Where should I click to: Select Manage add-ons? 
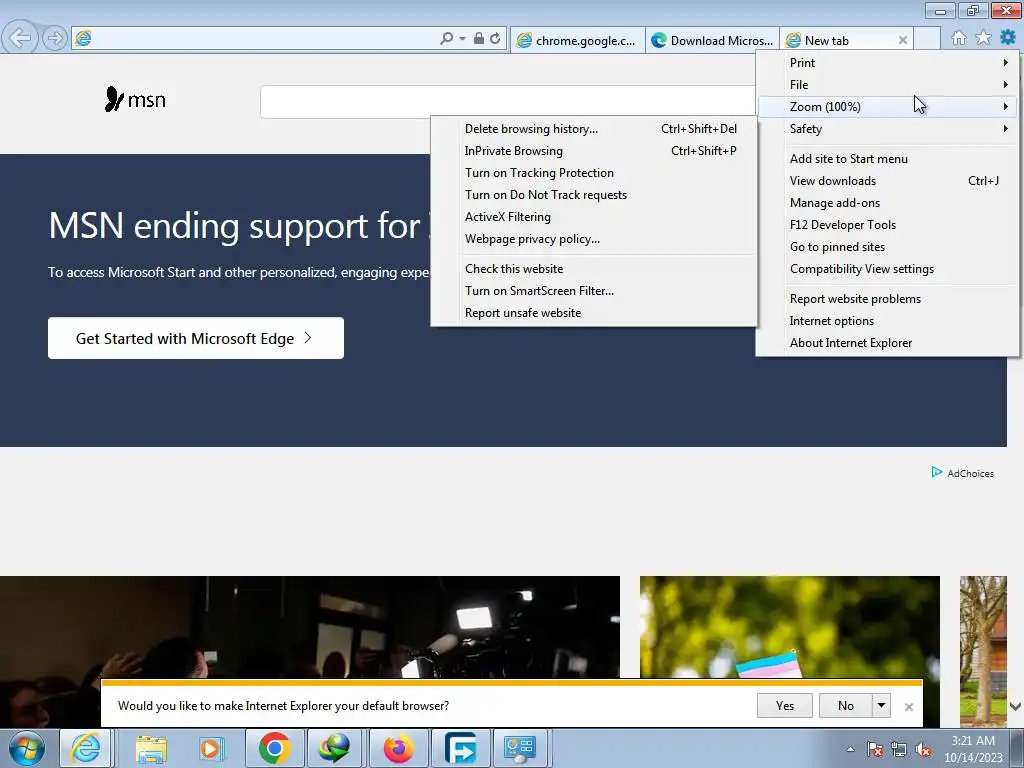[888, 203]
